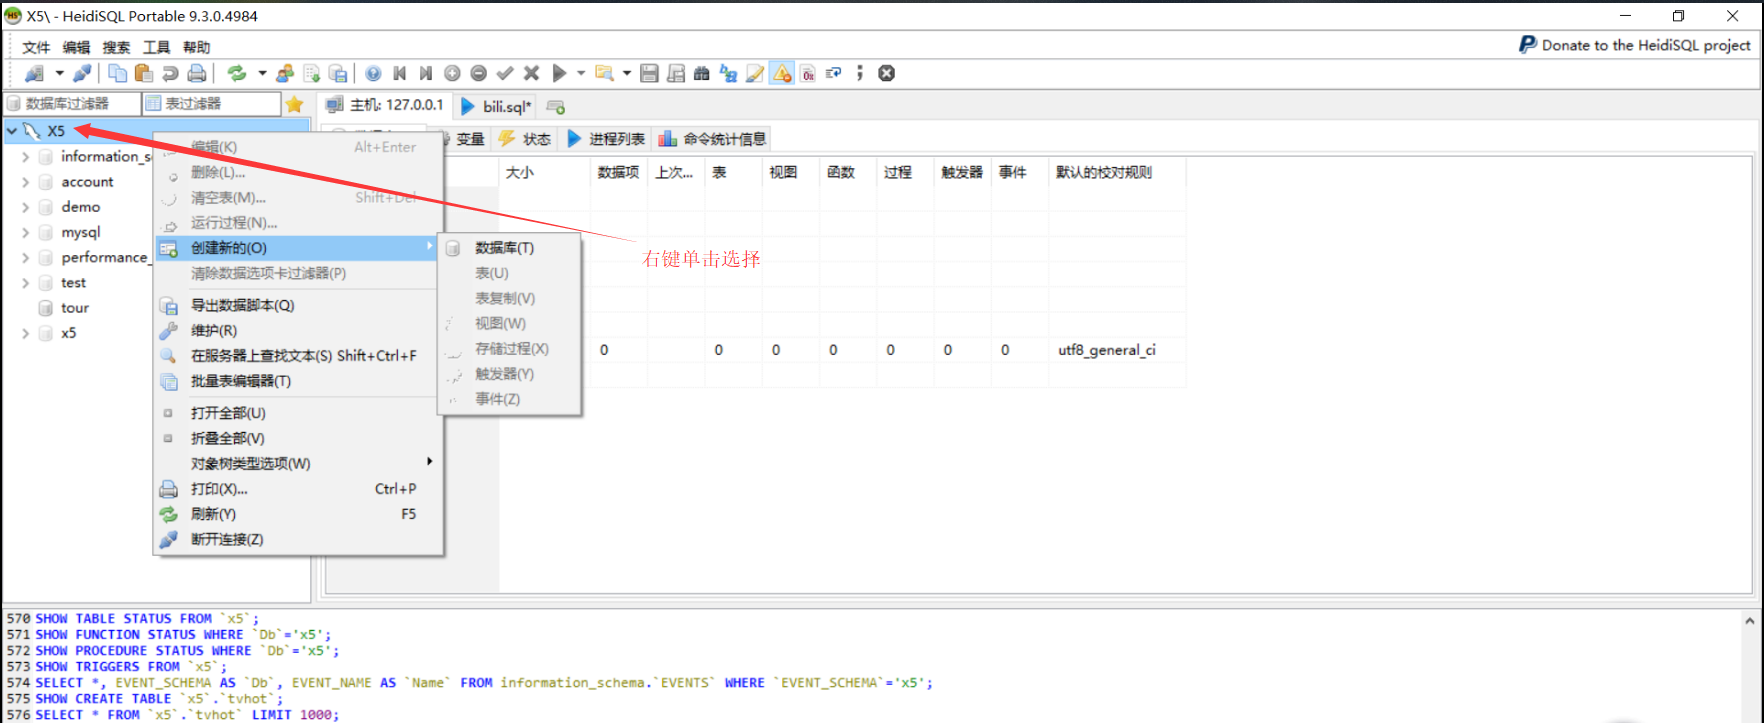Open the 工具 menu
1764x723 pixels.
(156, 47)
